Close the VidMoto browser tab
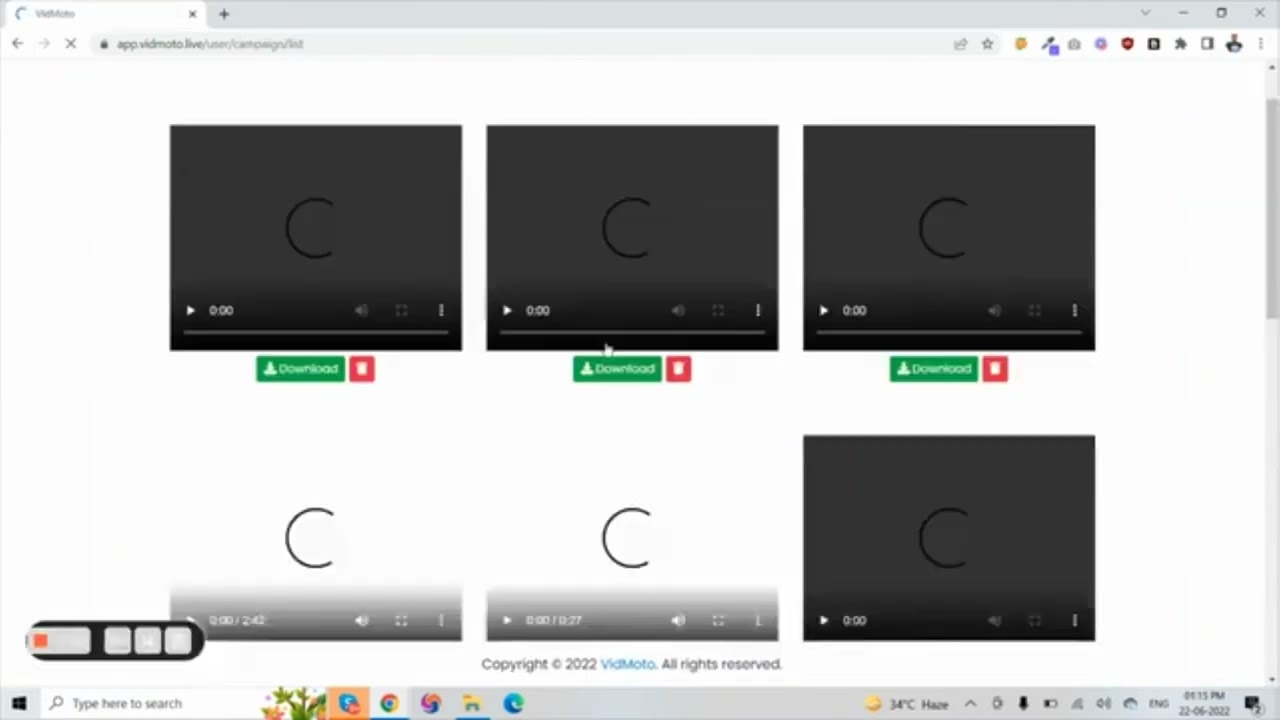 pos(193,14)
